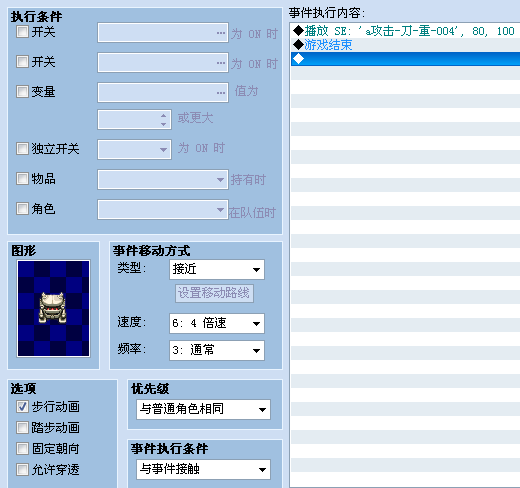Open the 类型 movement type dropdown

pyautogui.click(x=217, y=269)
